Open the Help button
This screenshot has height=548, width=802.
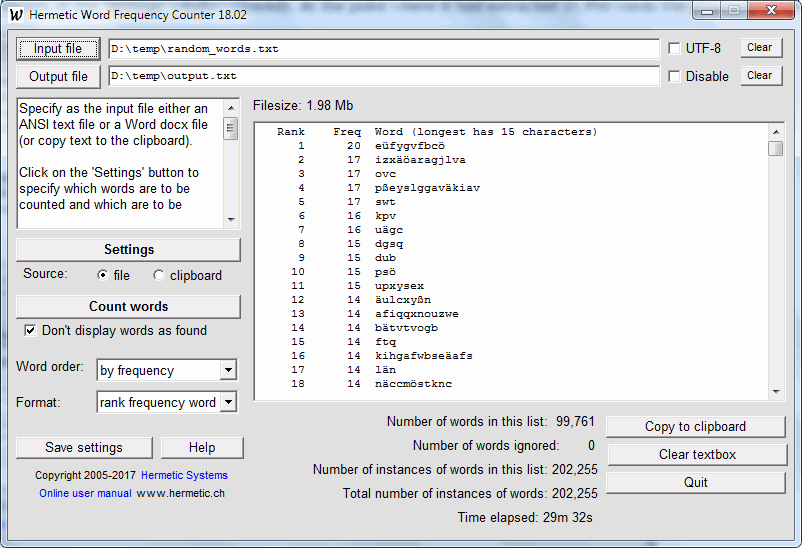pyautogui.click(x=202, y=448)
